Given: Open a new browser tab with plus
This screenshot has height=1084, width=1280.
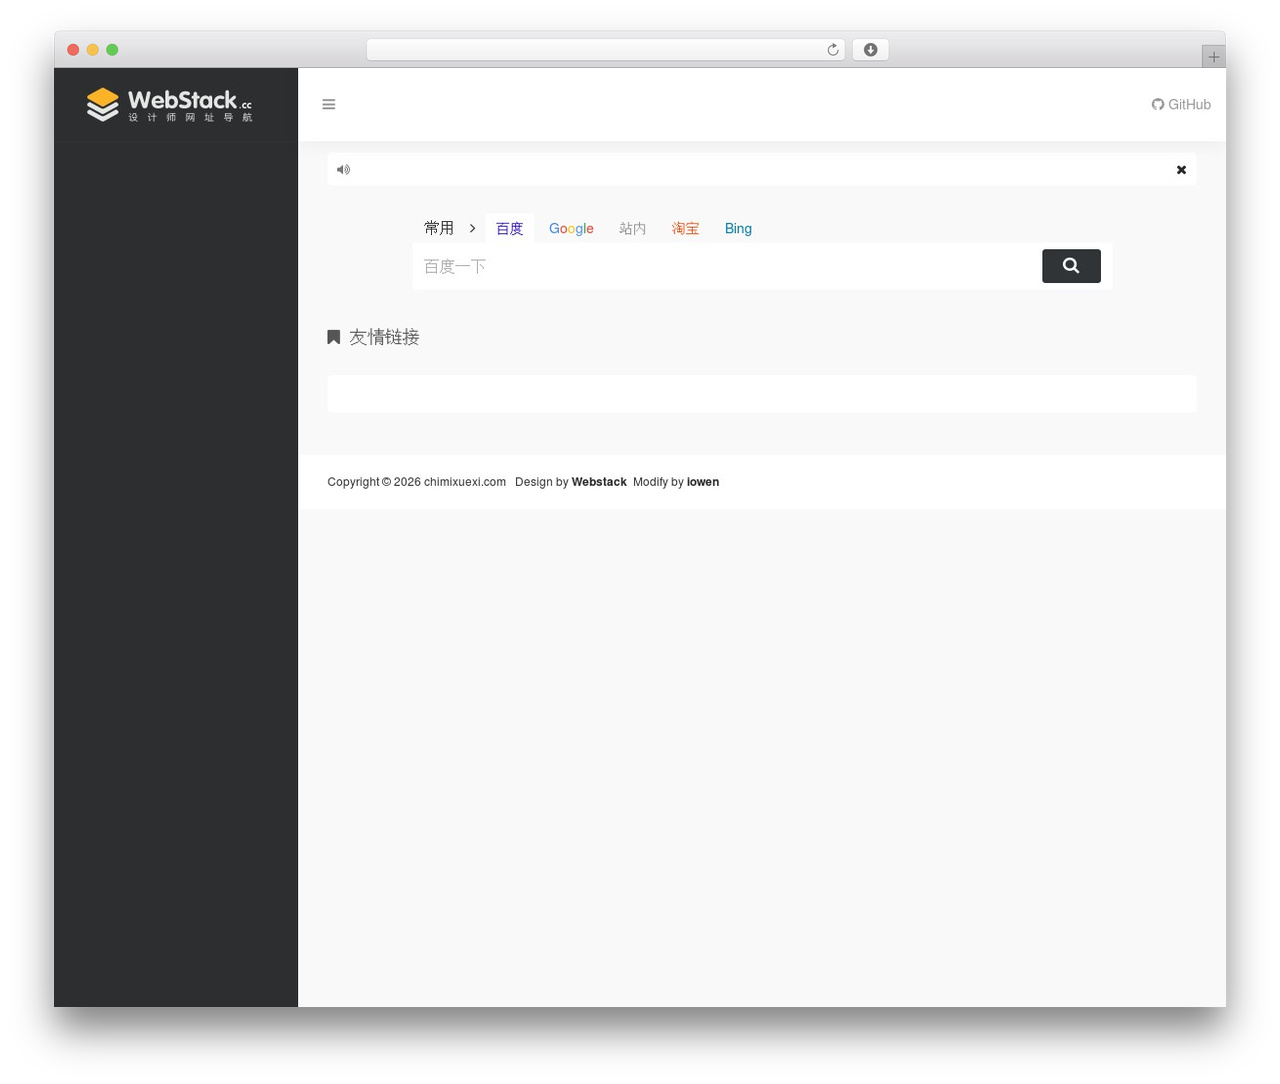Looking at the screenshot, I should pos(1213,57).
